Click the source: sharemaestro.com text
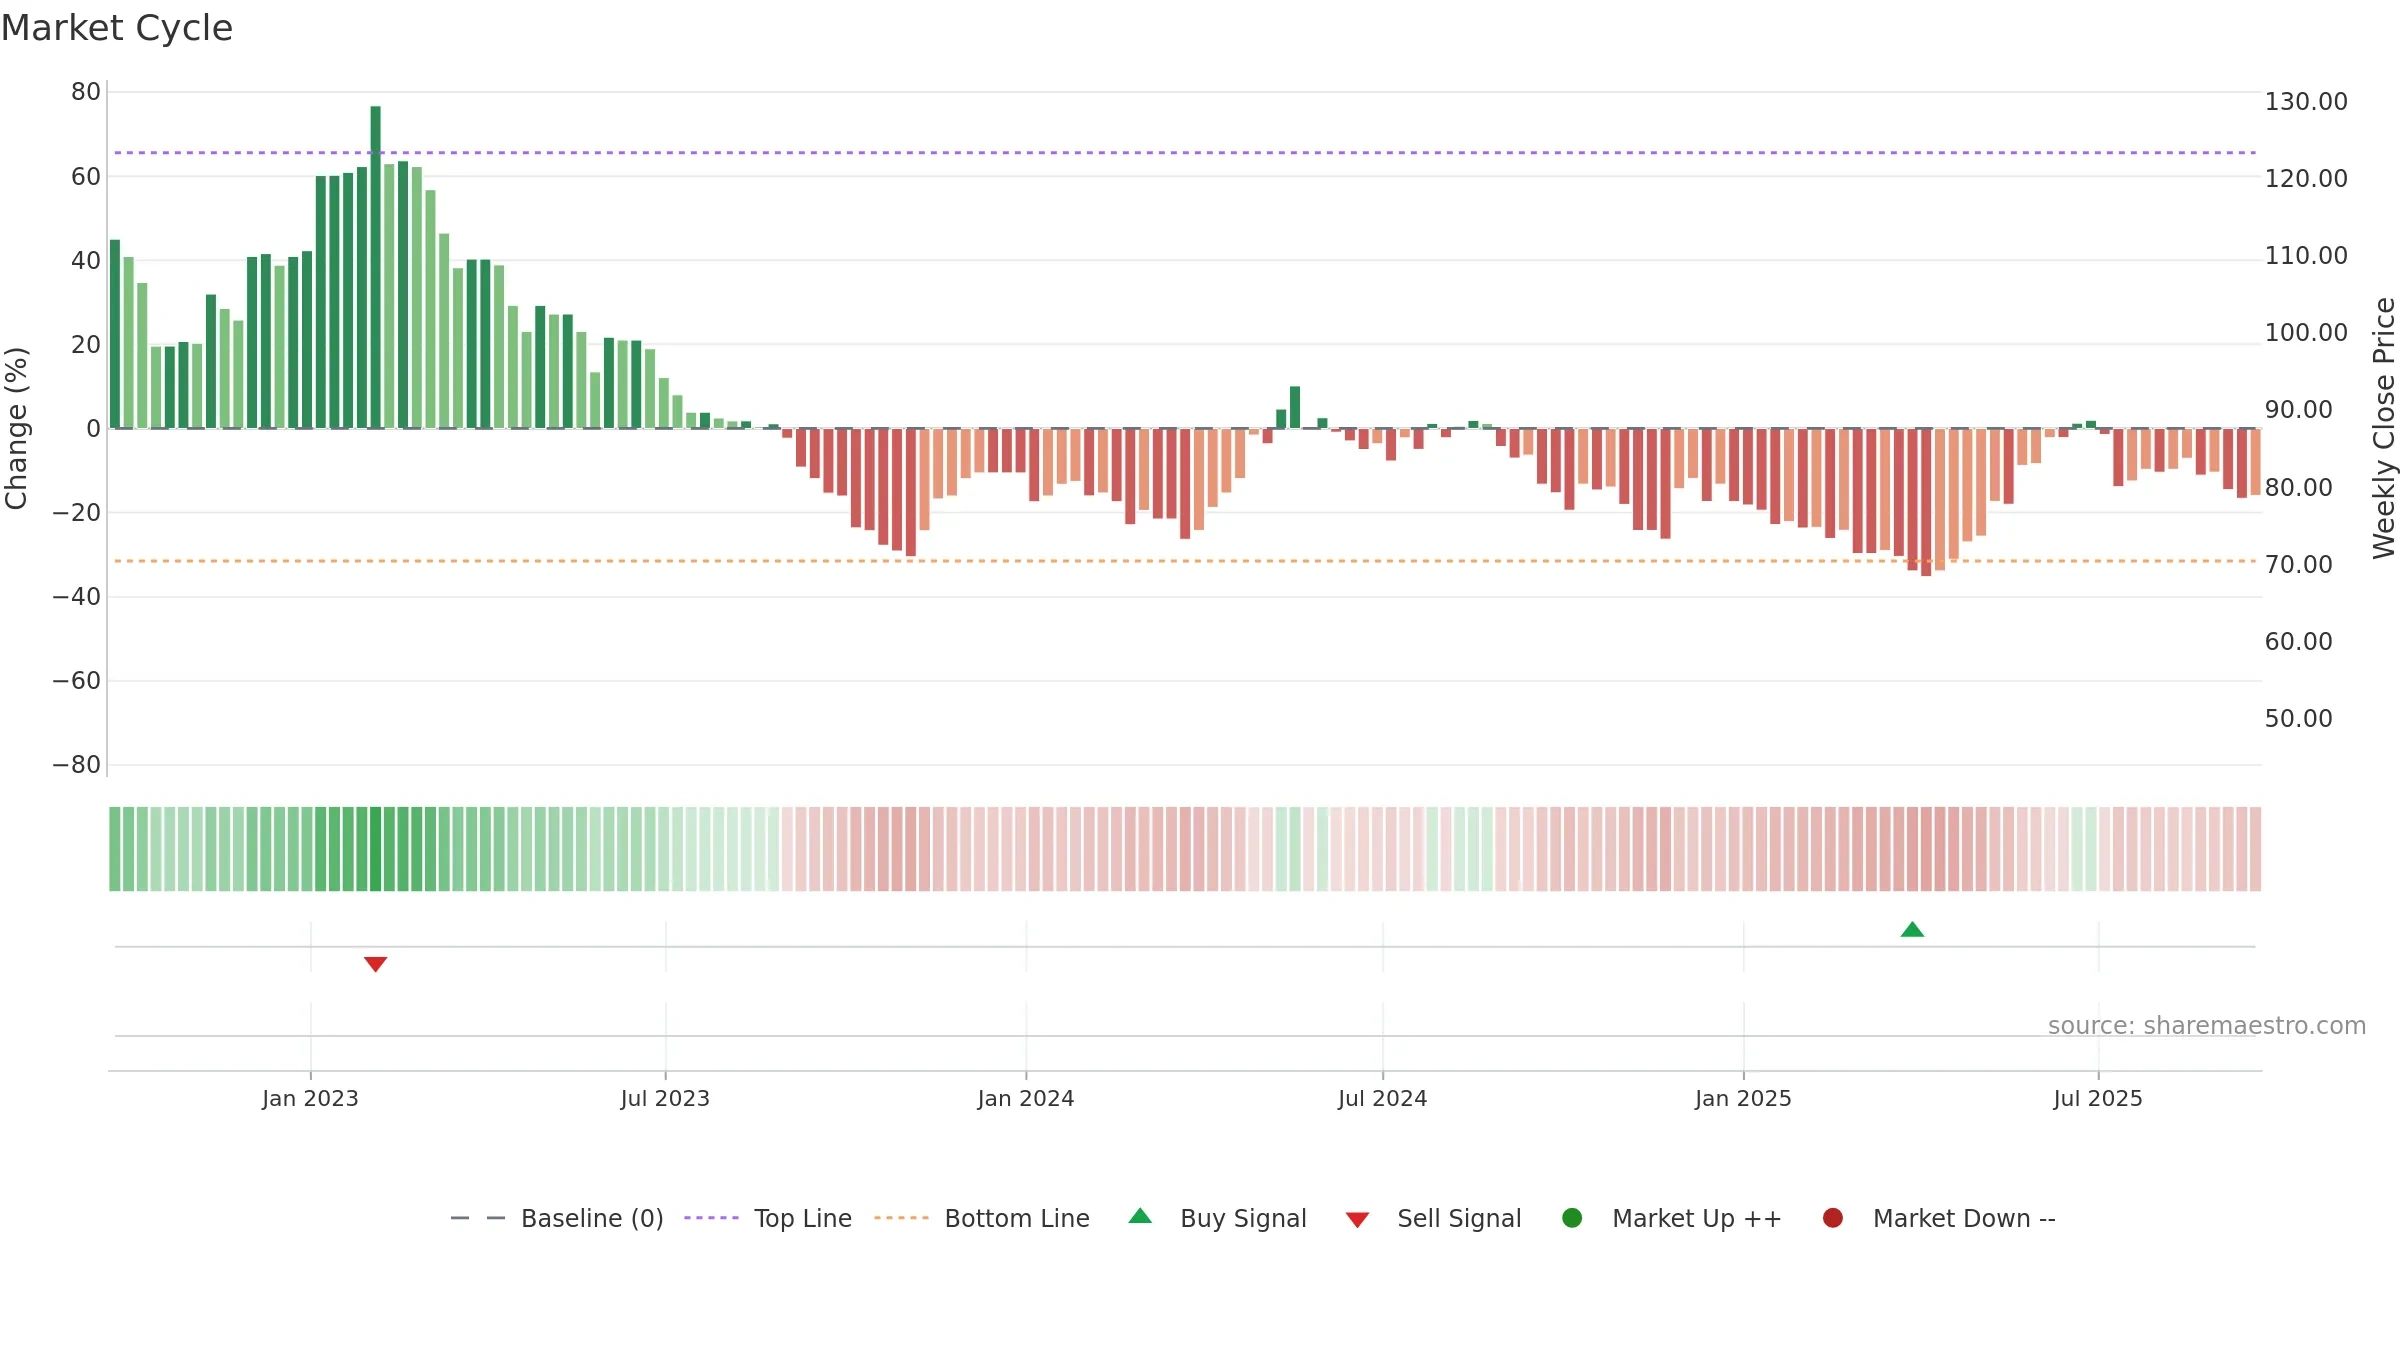This screenshot has width=2400, height=1350. coord(2207,1025)
